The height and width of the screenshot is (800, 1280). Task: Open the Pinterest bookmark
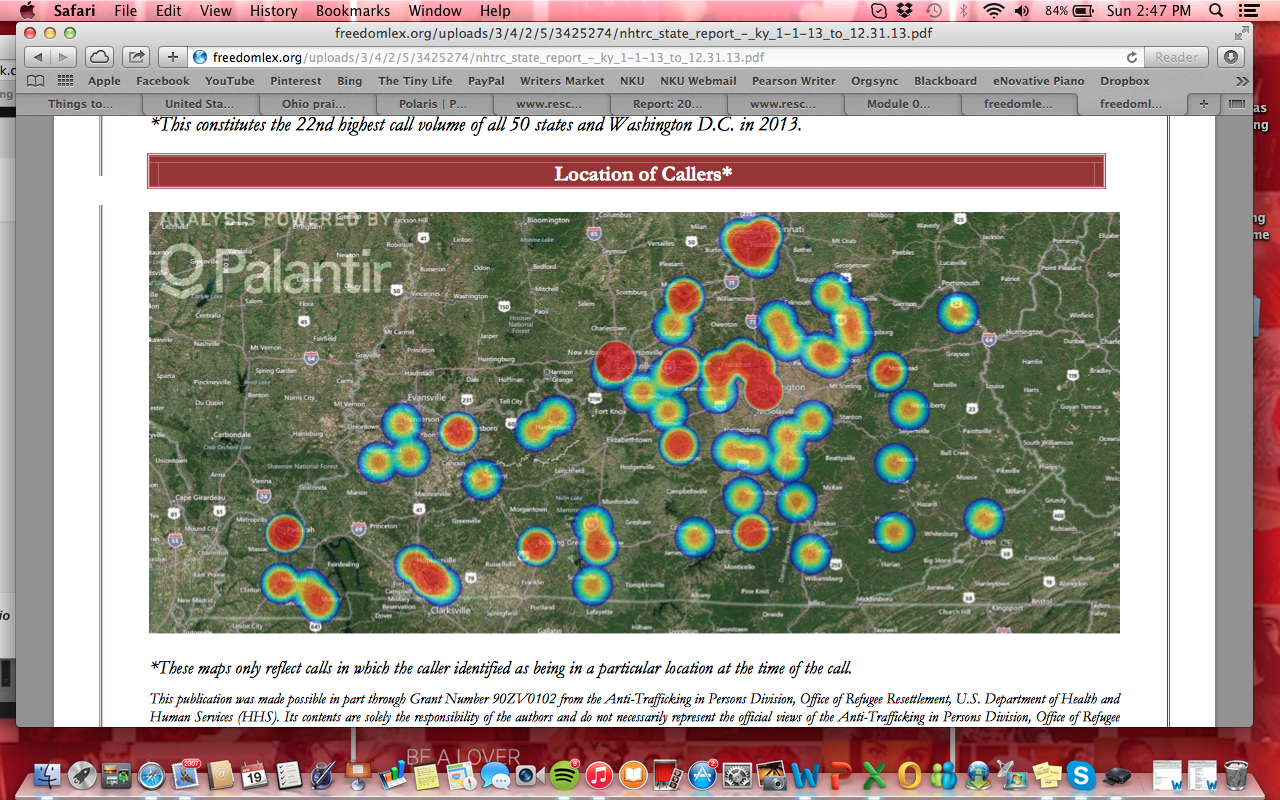pyautogui.click(x=296, y=81)
